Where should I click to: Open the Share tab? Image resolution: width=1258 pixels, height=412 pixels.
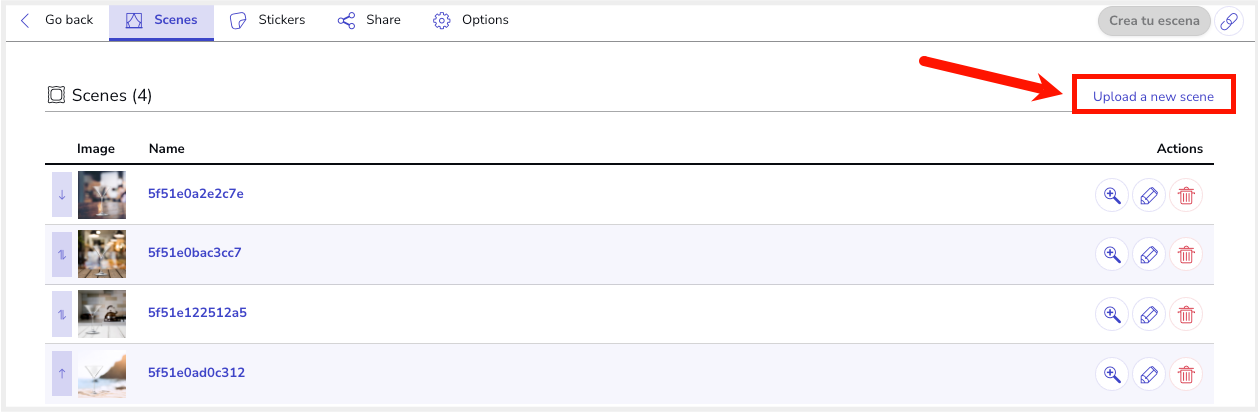pos(369,20)
